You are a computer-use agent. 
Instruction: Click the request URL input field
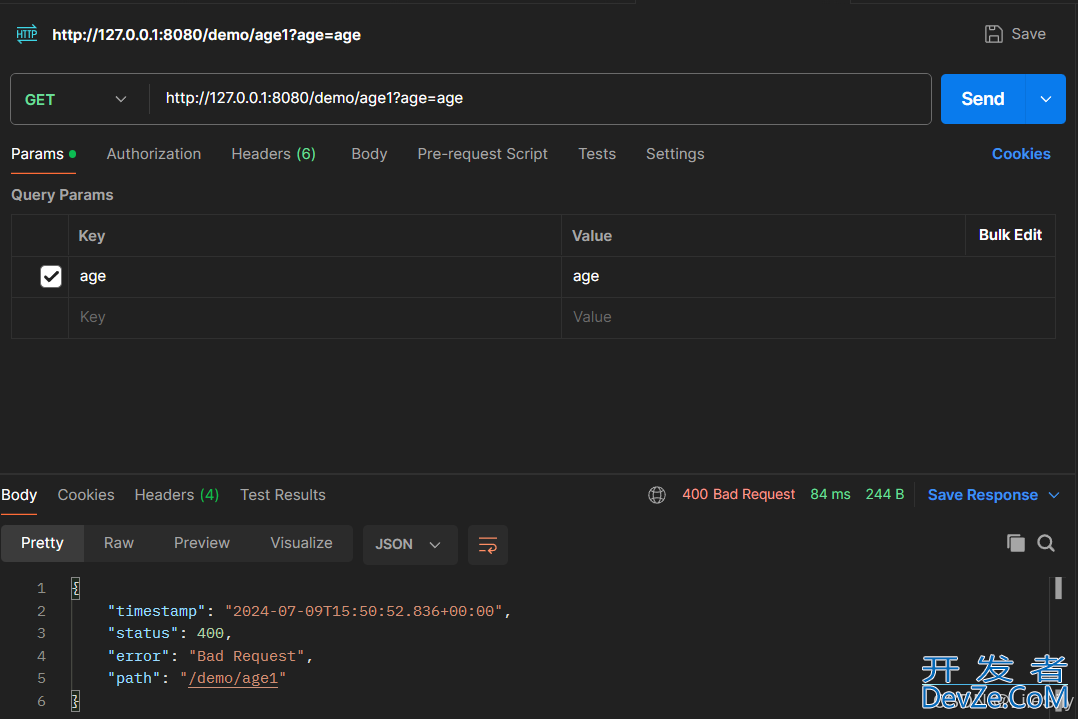point(540,98)
